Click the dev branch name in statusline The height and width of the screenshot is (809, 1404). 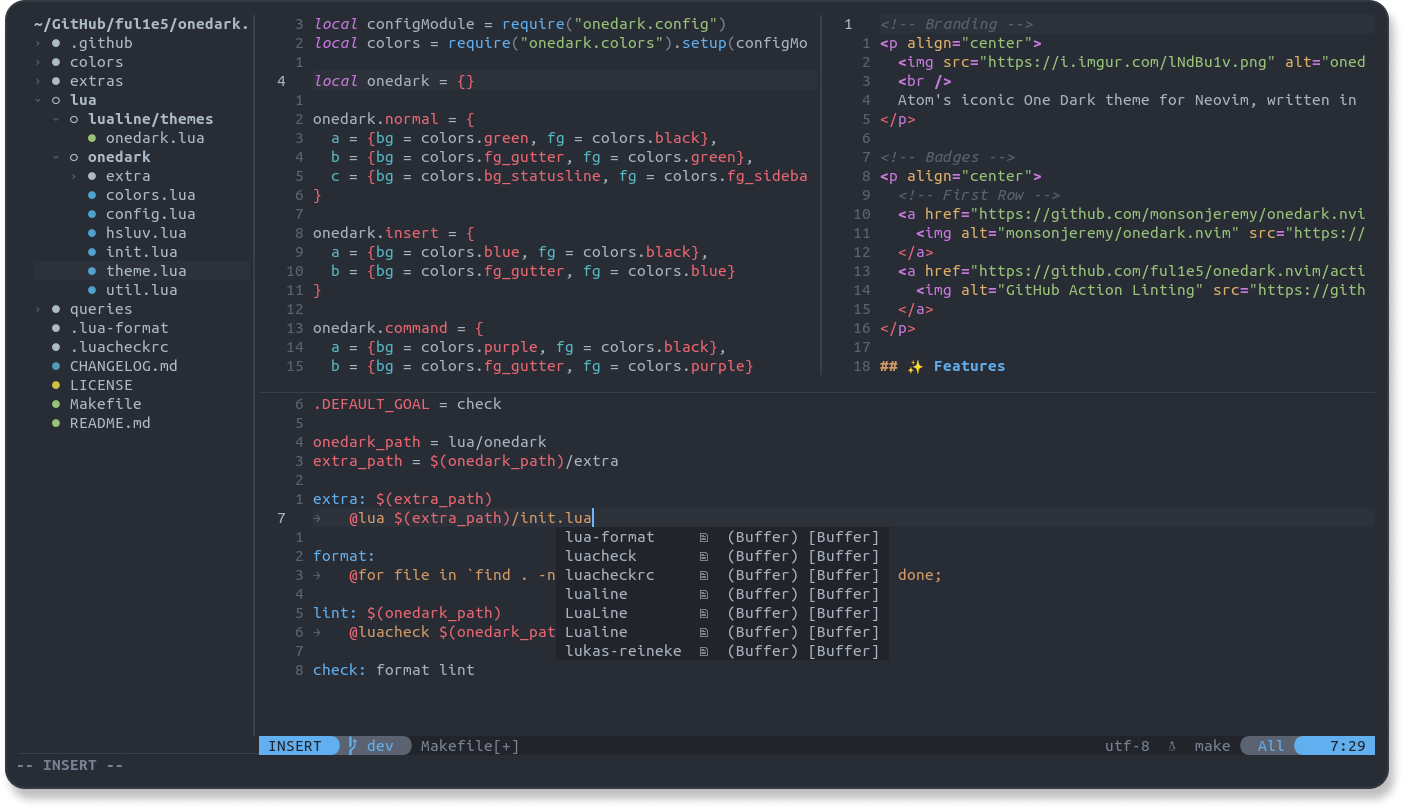click(380, 746)
